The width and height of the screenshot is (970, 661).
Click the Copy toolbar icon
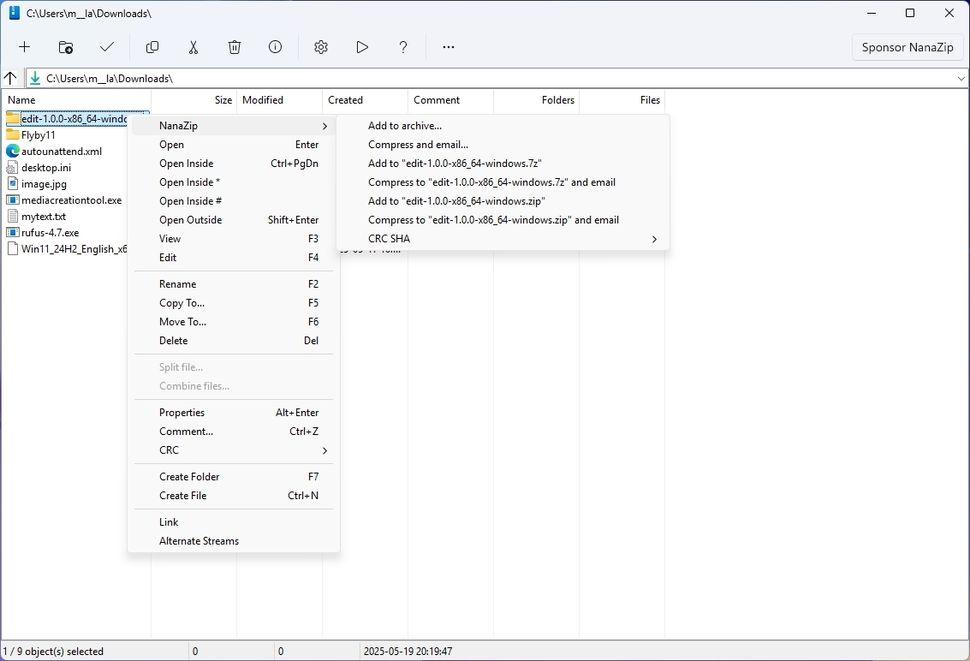151,47
